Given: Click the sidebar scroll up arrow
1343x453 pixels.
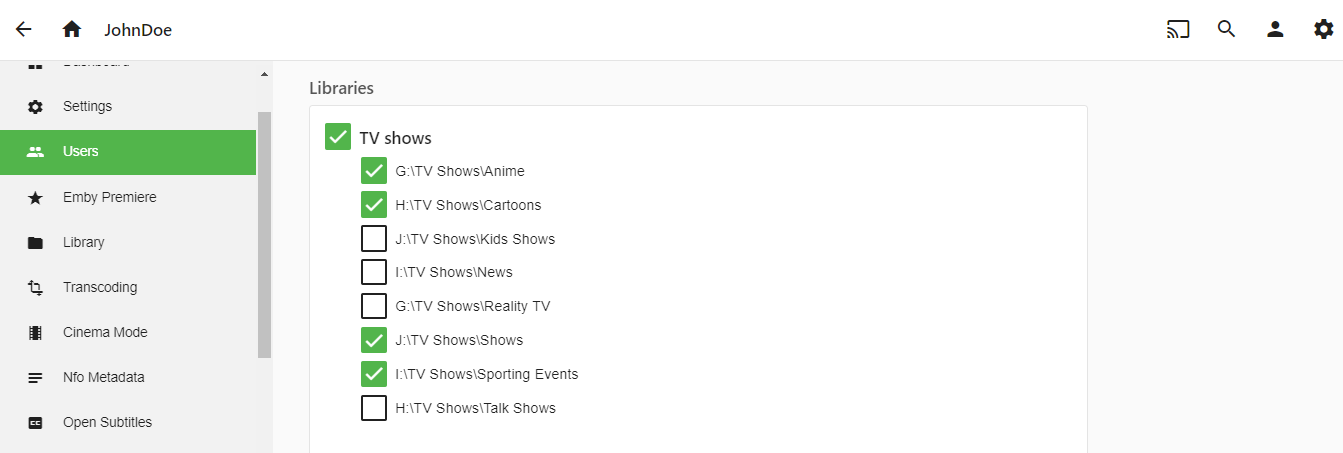Looking at the screenshot, I should 264,74.
